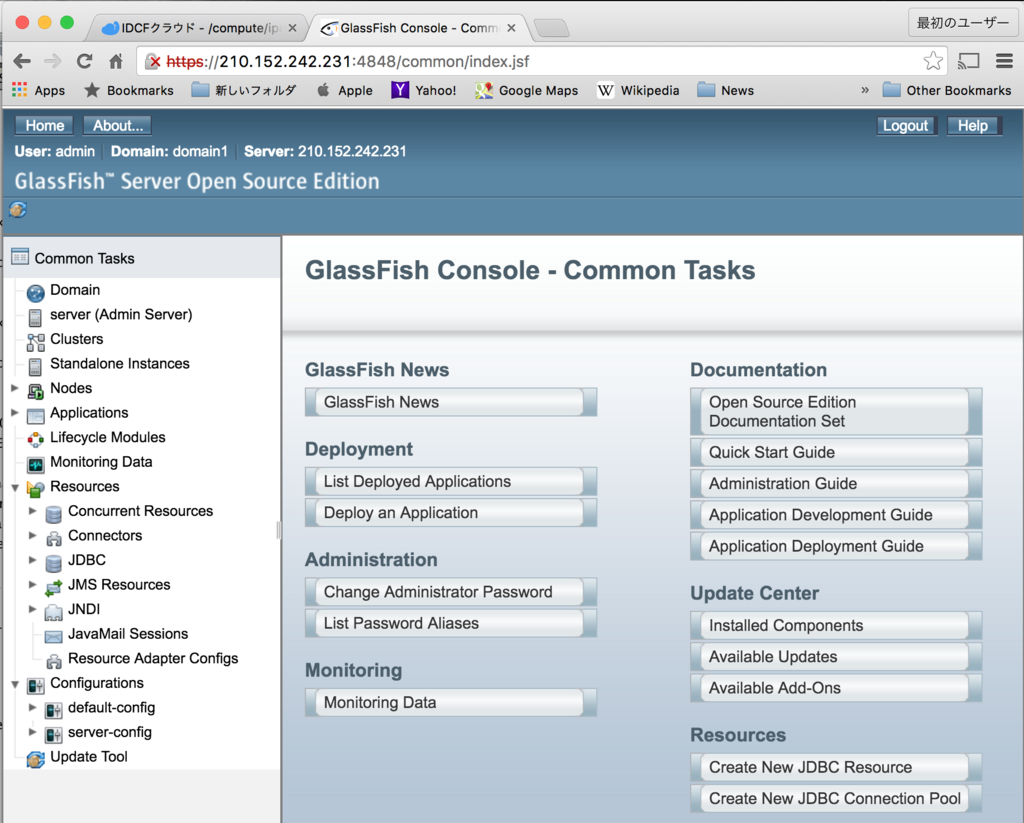Click the JMS Resources icon

click(x=54, y=587)
